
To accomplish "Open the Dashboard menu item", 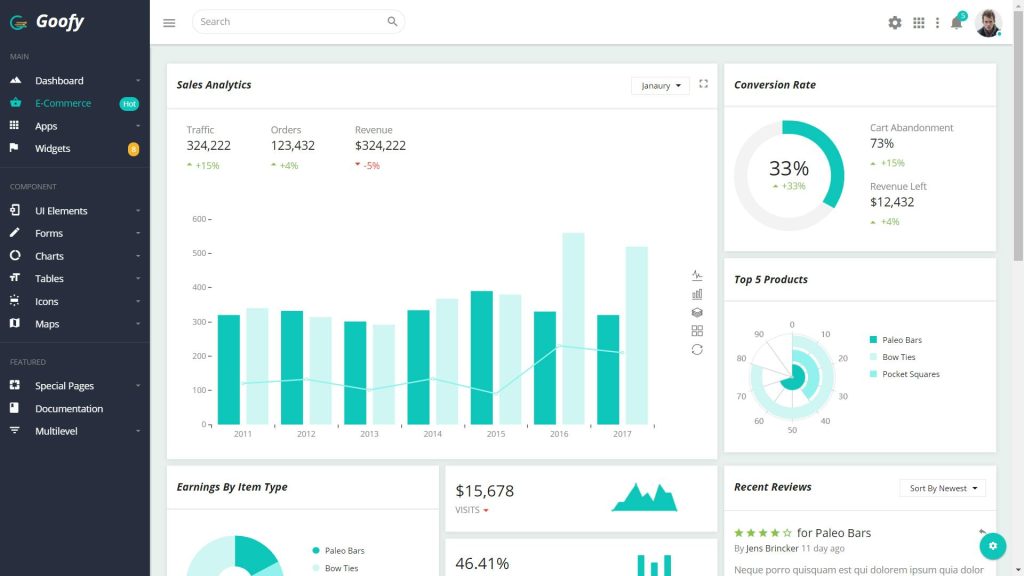I will (60, 80).
